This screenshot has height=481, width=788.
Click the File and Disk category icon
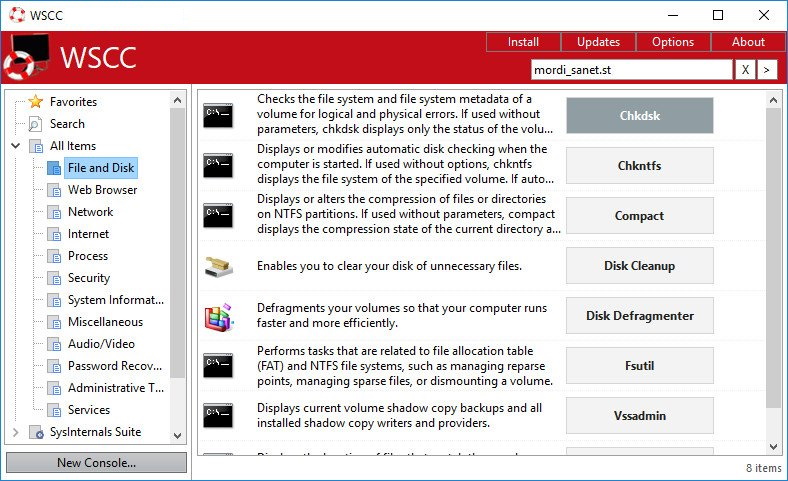[x=54, y=168]
